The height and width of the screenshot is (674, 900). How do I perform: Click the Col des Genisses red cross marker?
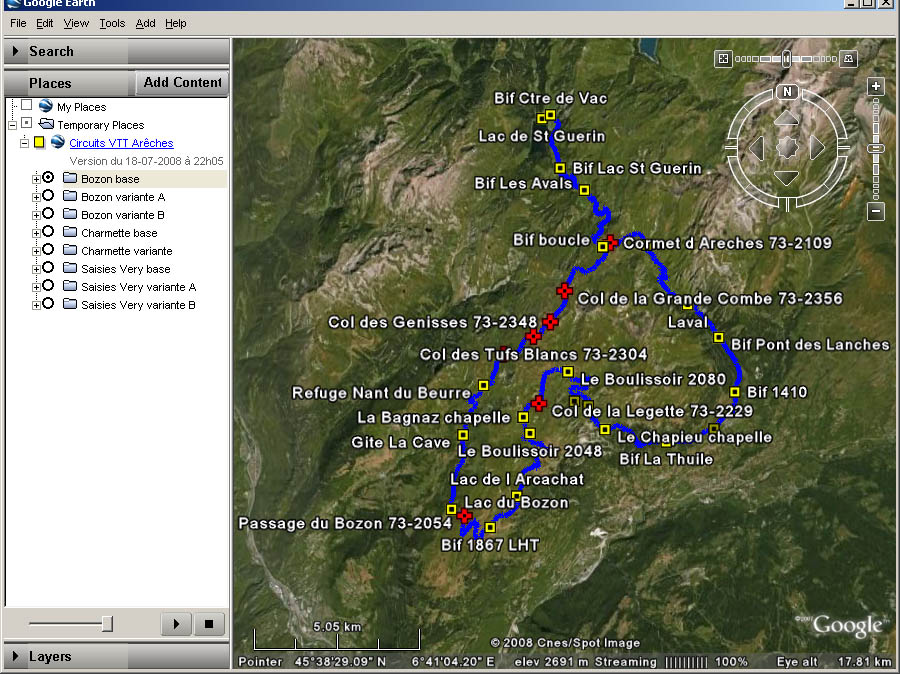[x=550, y=322]
